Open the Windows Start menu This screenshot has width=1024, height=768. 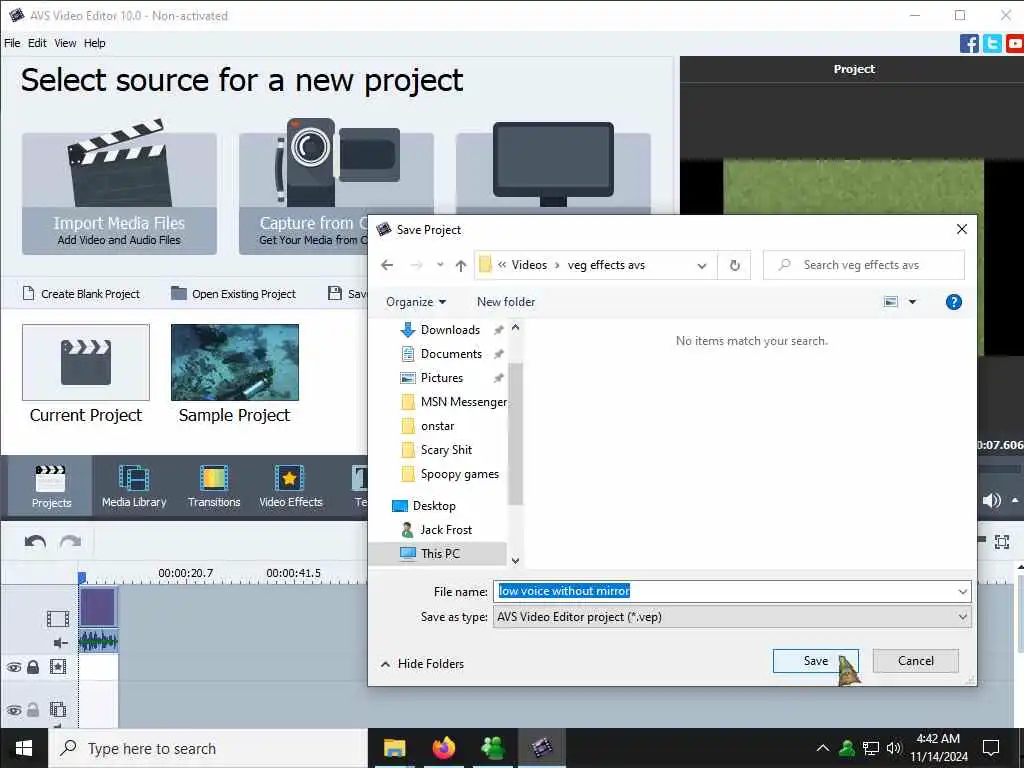(x=24, y=748)
